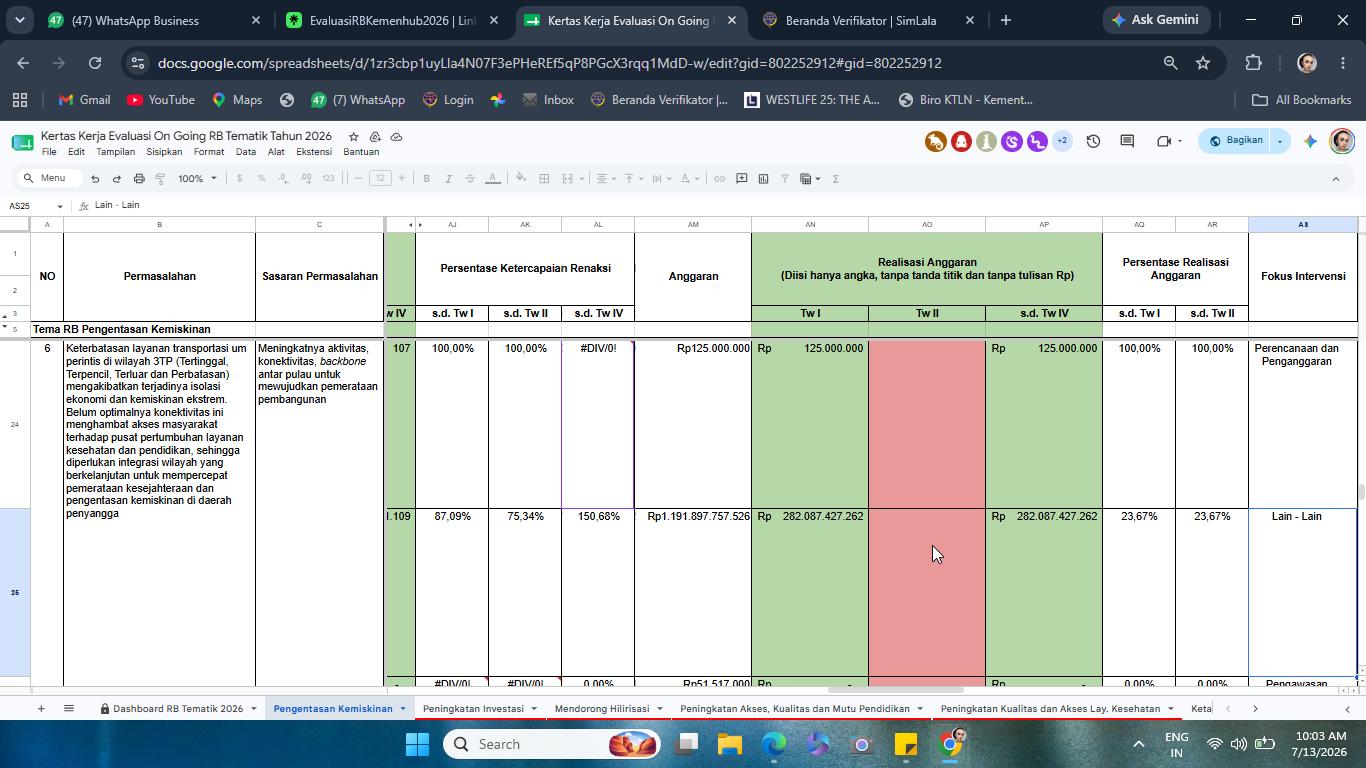Click document status cloud icon
Viewport: 1366px width, 768px height.
coord(396,136)
